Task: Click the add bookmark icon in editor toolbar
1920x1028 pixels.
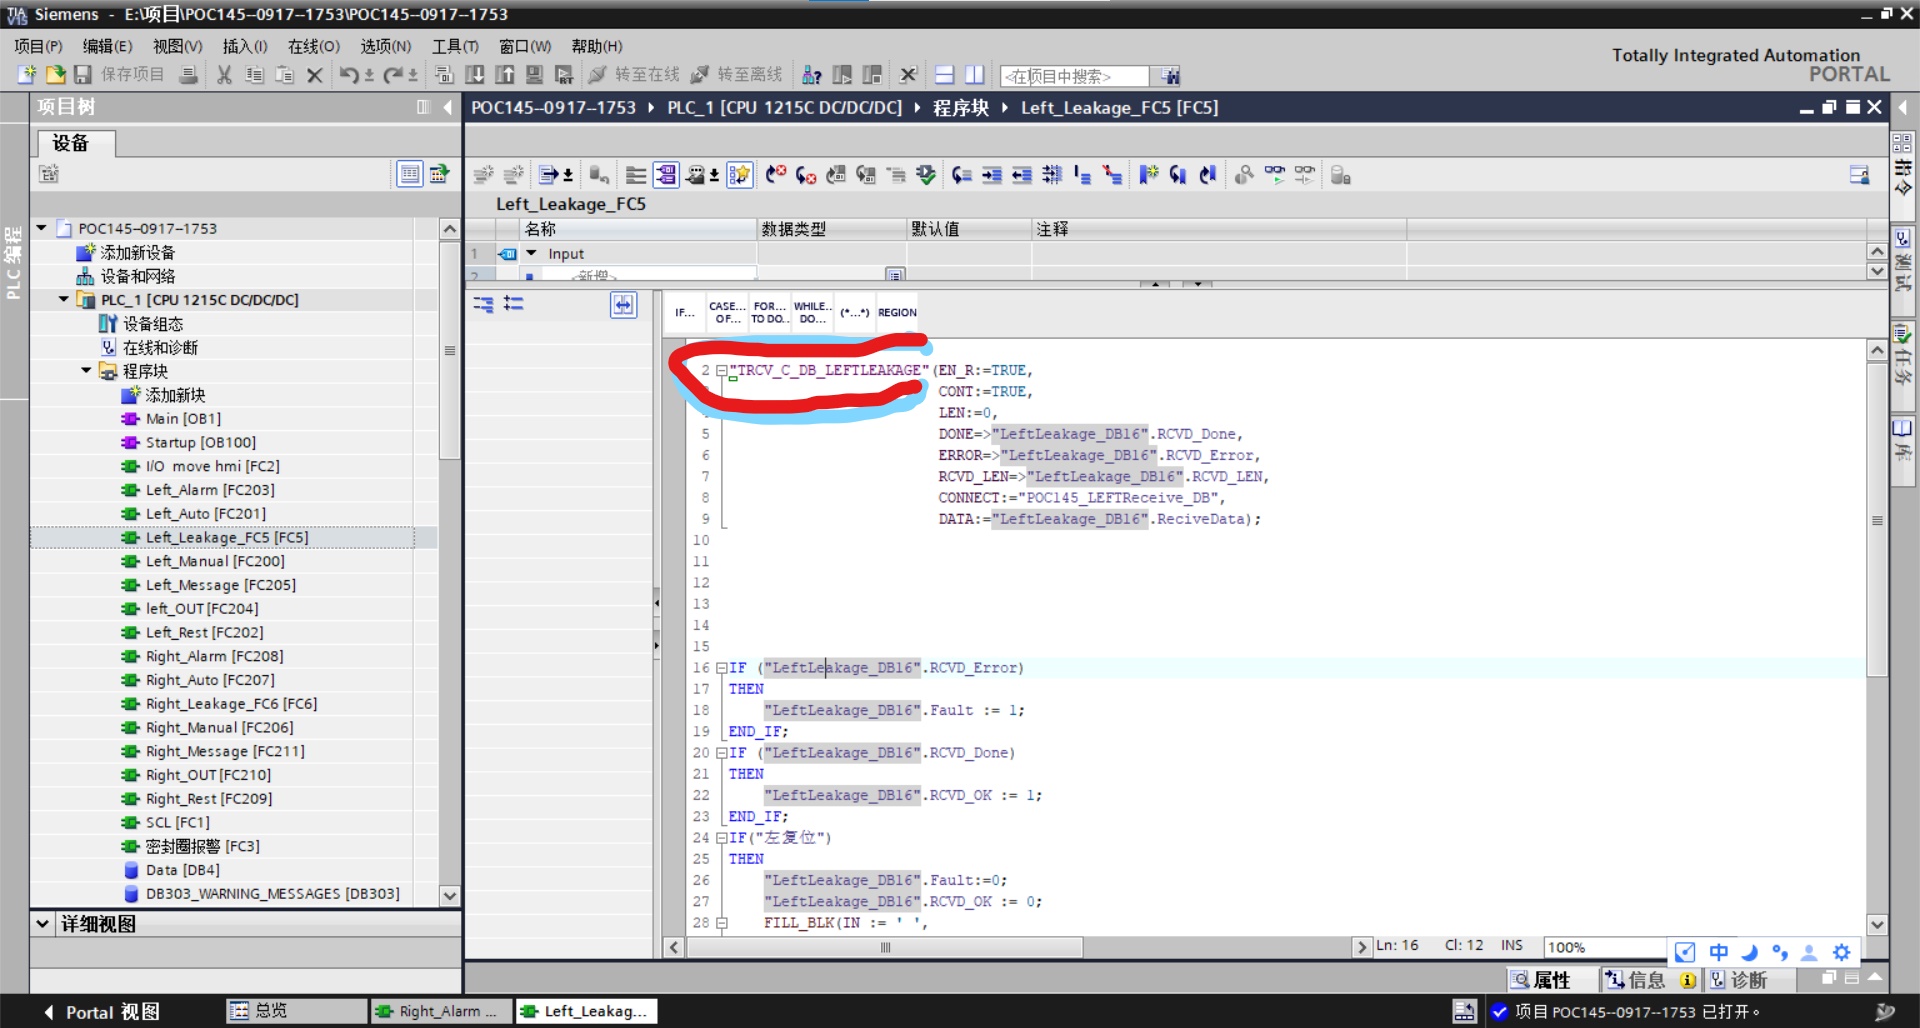Action: [1148, 175]
